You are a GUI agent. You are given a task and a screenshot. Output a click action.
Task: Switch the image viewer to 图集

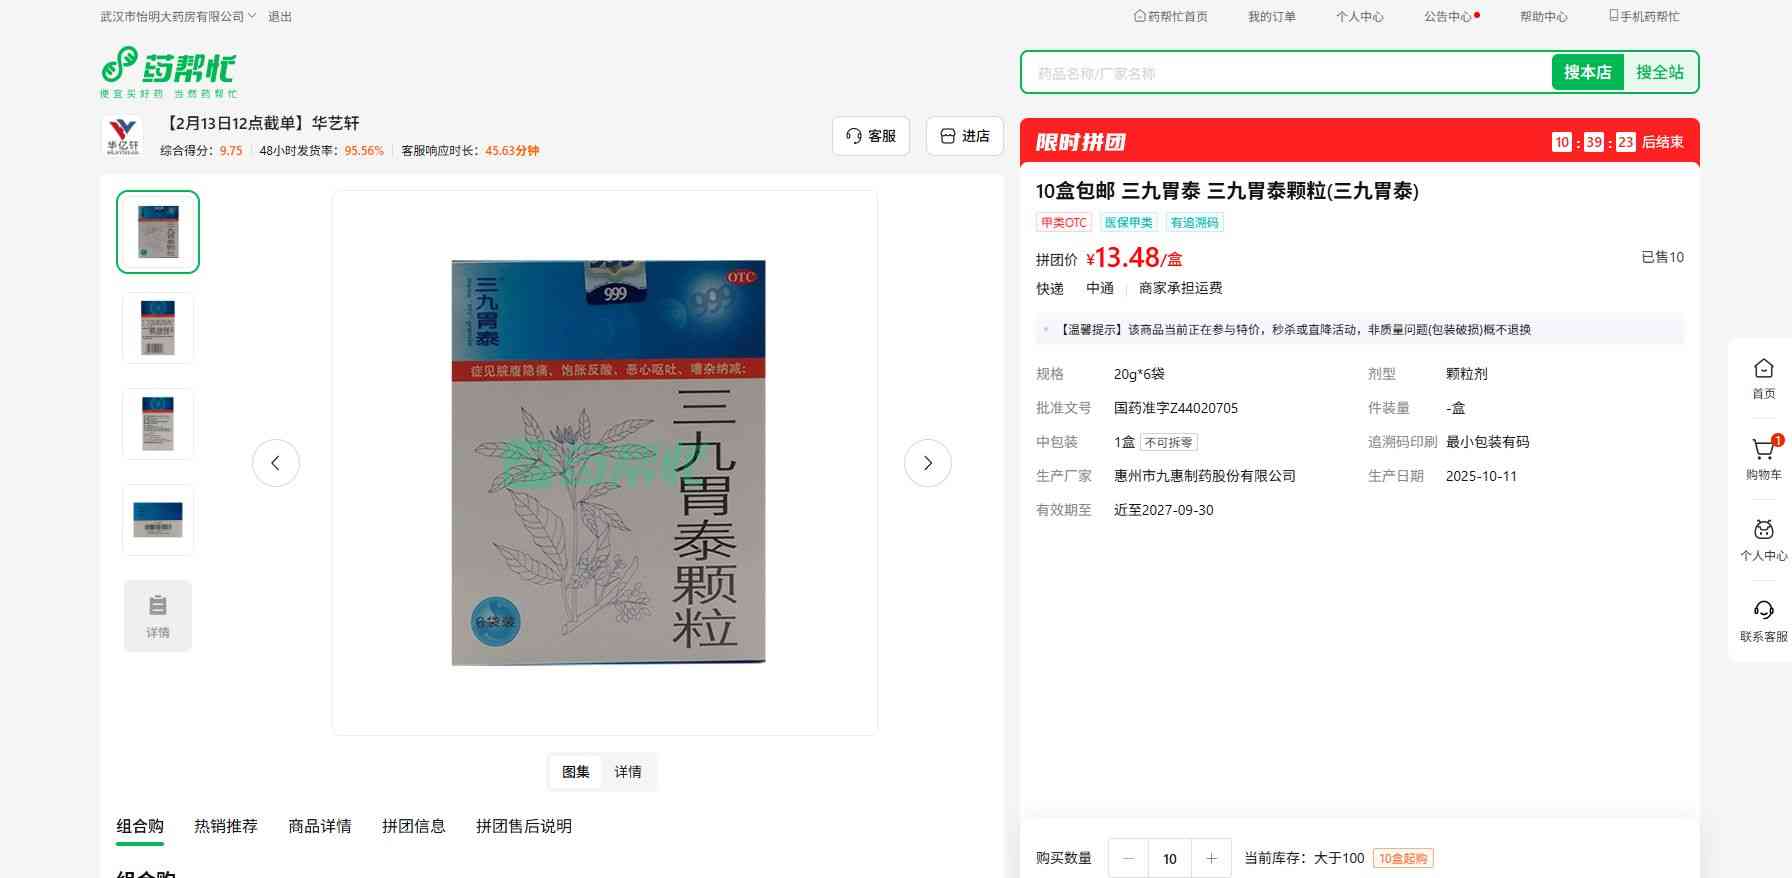click(575, 772)
